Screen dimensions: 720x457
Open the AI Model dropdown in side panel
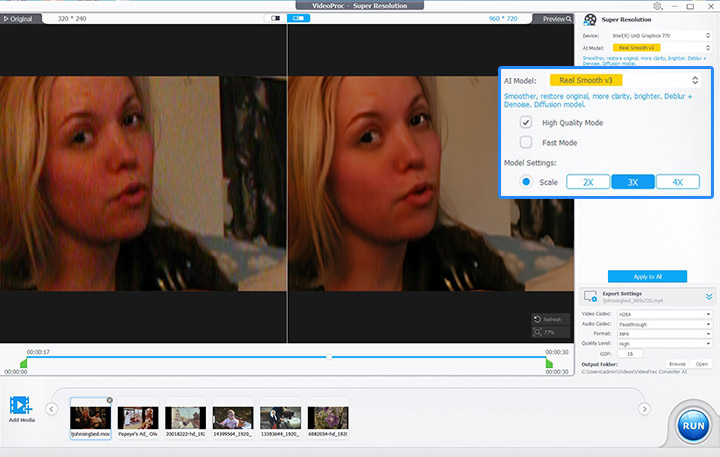[x=661, y=47]
